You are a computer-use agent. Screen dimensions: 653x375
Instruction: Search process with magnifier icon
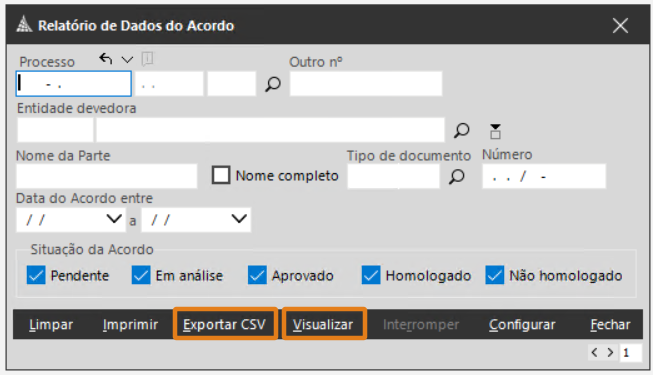(x=273, y=84)
